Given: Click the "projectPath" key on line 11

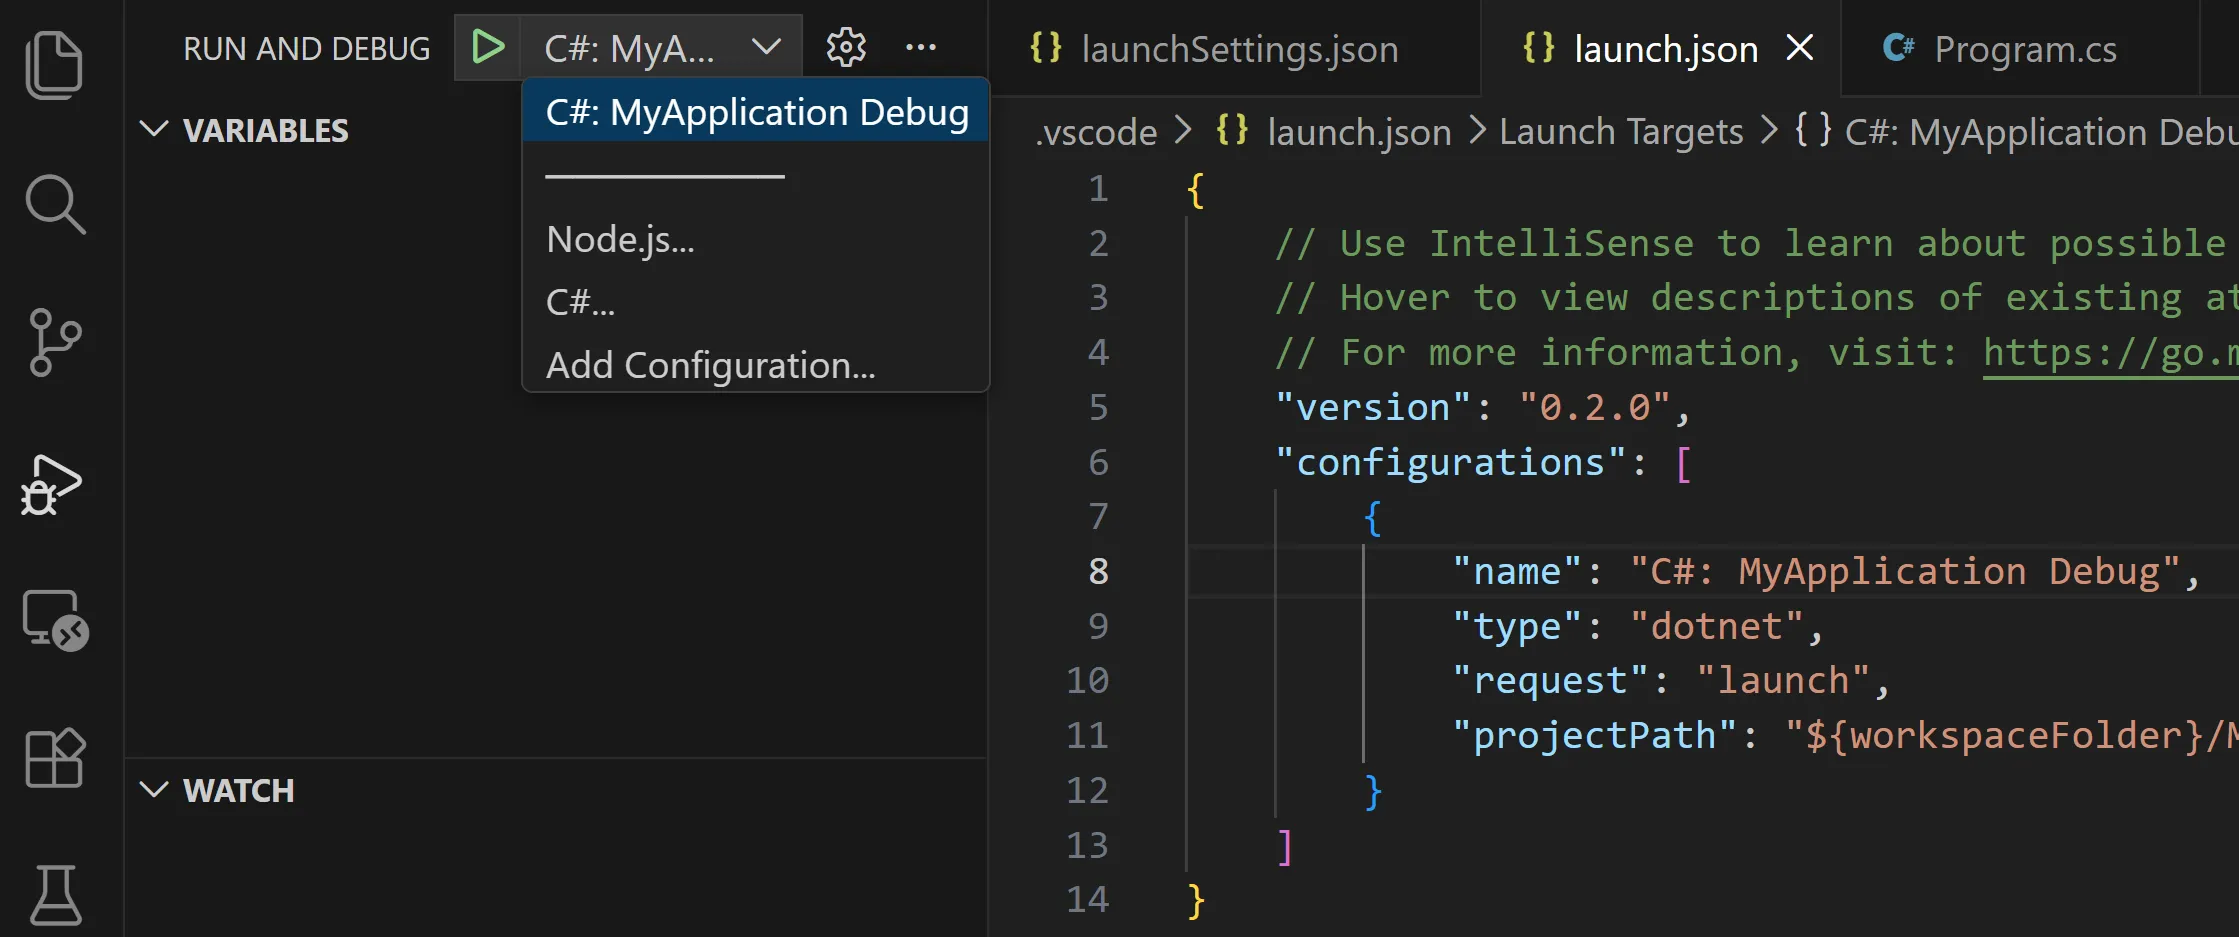Looking at the screenshot, I should click(1594, 736).
